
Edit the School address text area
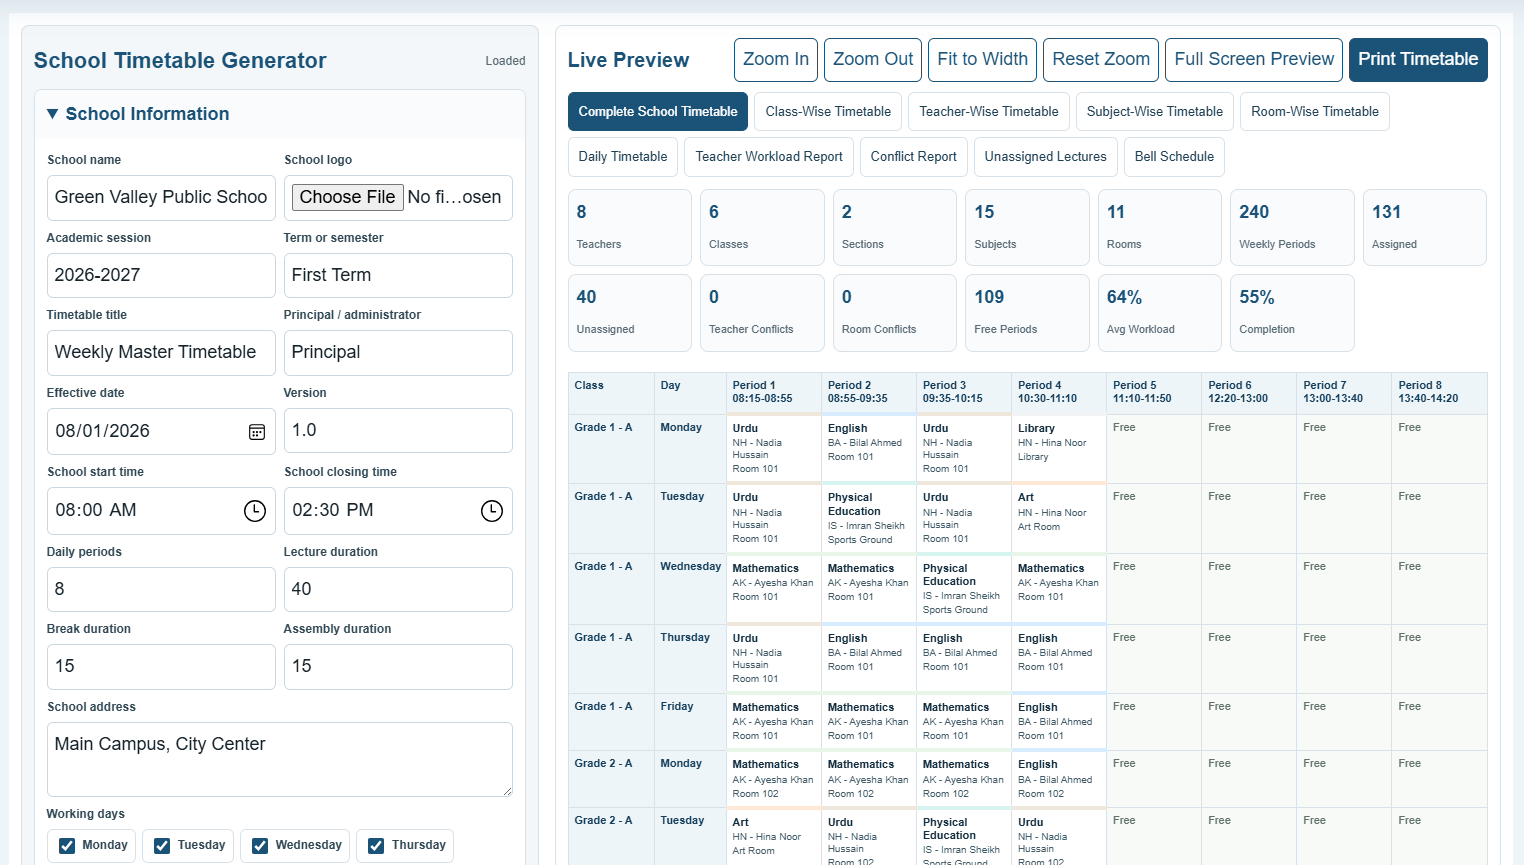280,760
